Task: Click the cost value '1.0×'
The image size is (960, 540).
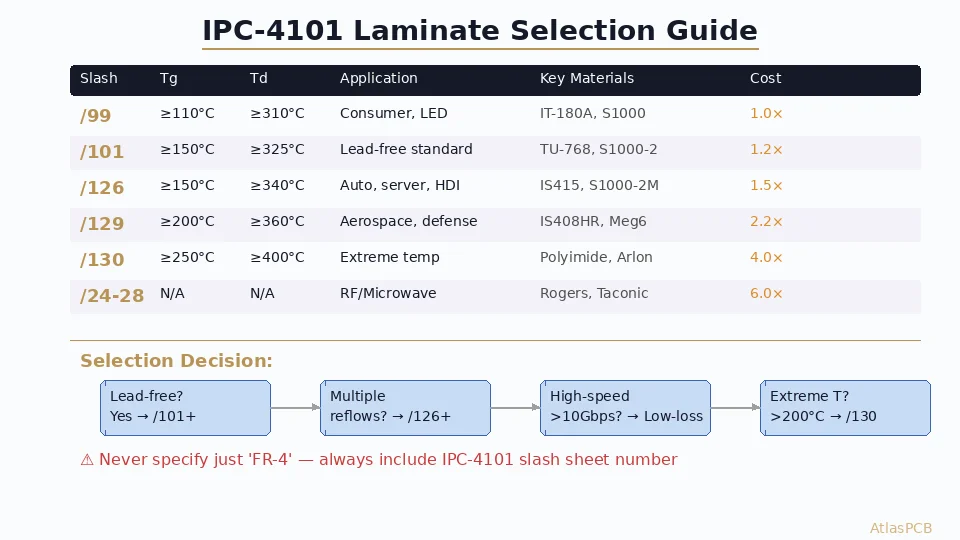Action: coord(766,113)
